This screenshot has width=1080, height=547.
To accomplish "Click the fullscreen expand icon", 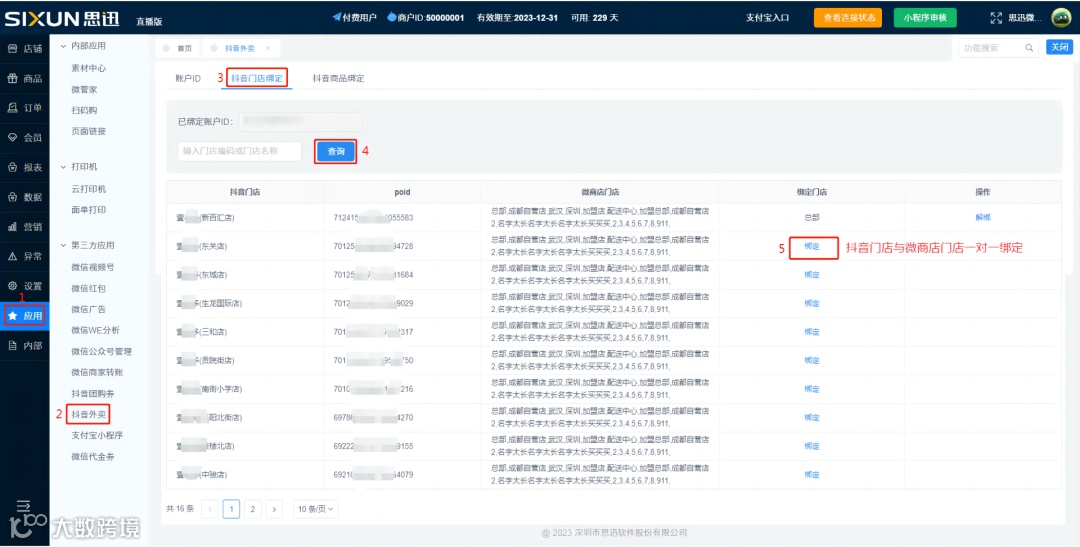I will pyautogui.click(x=995, y=18).
